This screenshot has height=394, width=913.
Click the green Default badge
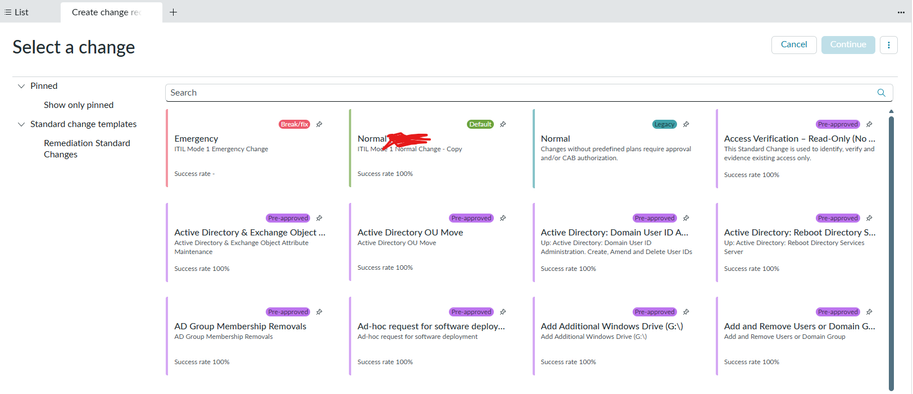tap(480, 124)
